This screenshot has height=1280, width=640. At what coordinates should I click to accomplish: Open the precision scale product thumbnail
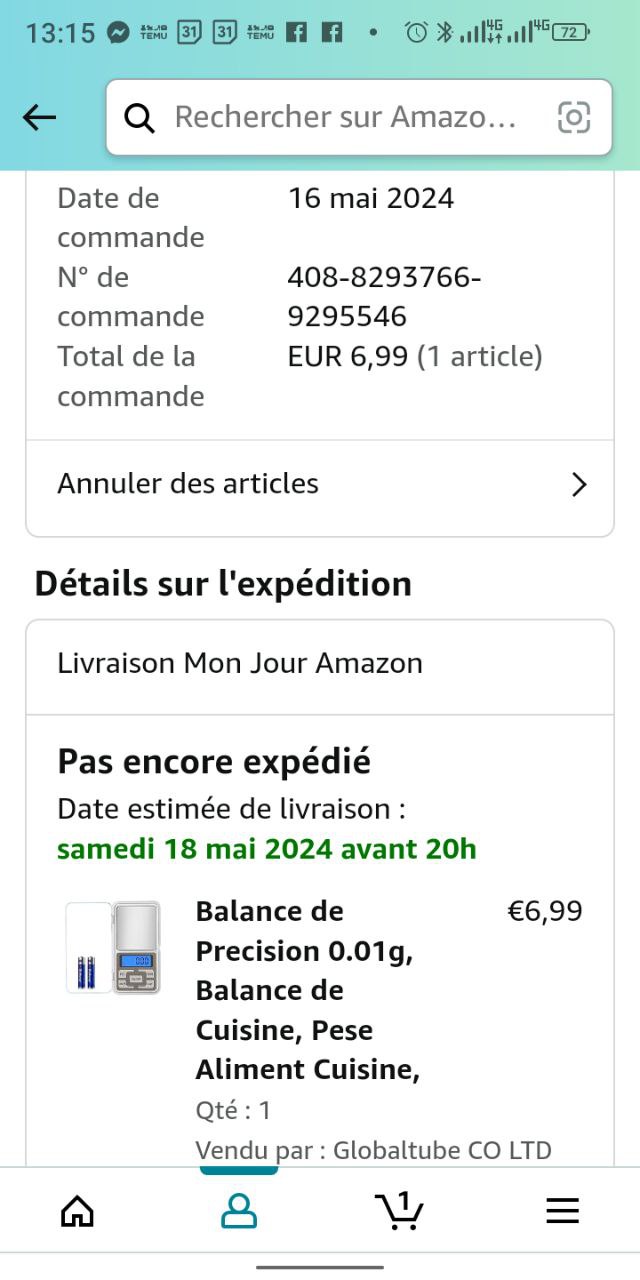pos(113,946)
